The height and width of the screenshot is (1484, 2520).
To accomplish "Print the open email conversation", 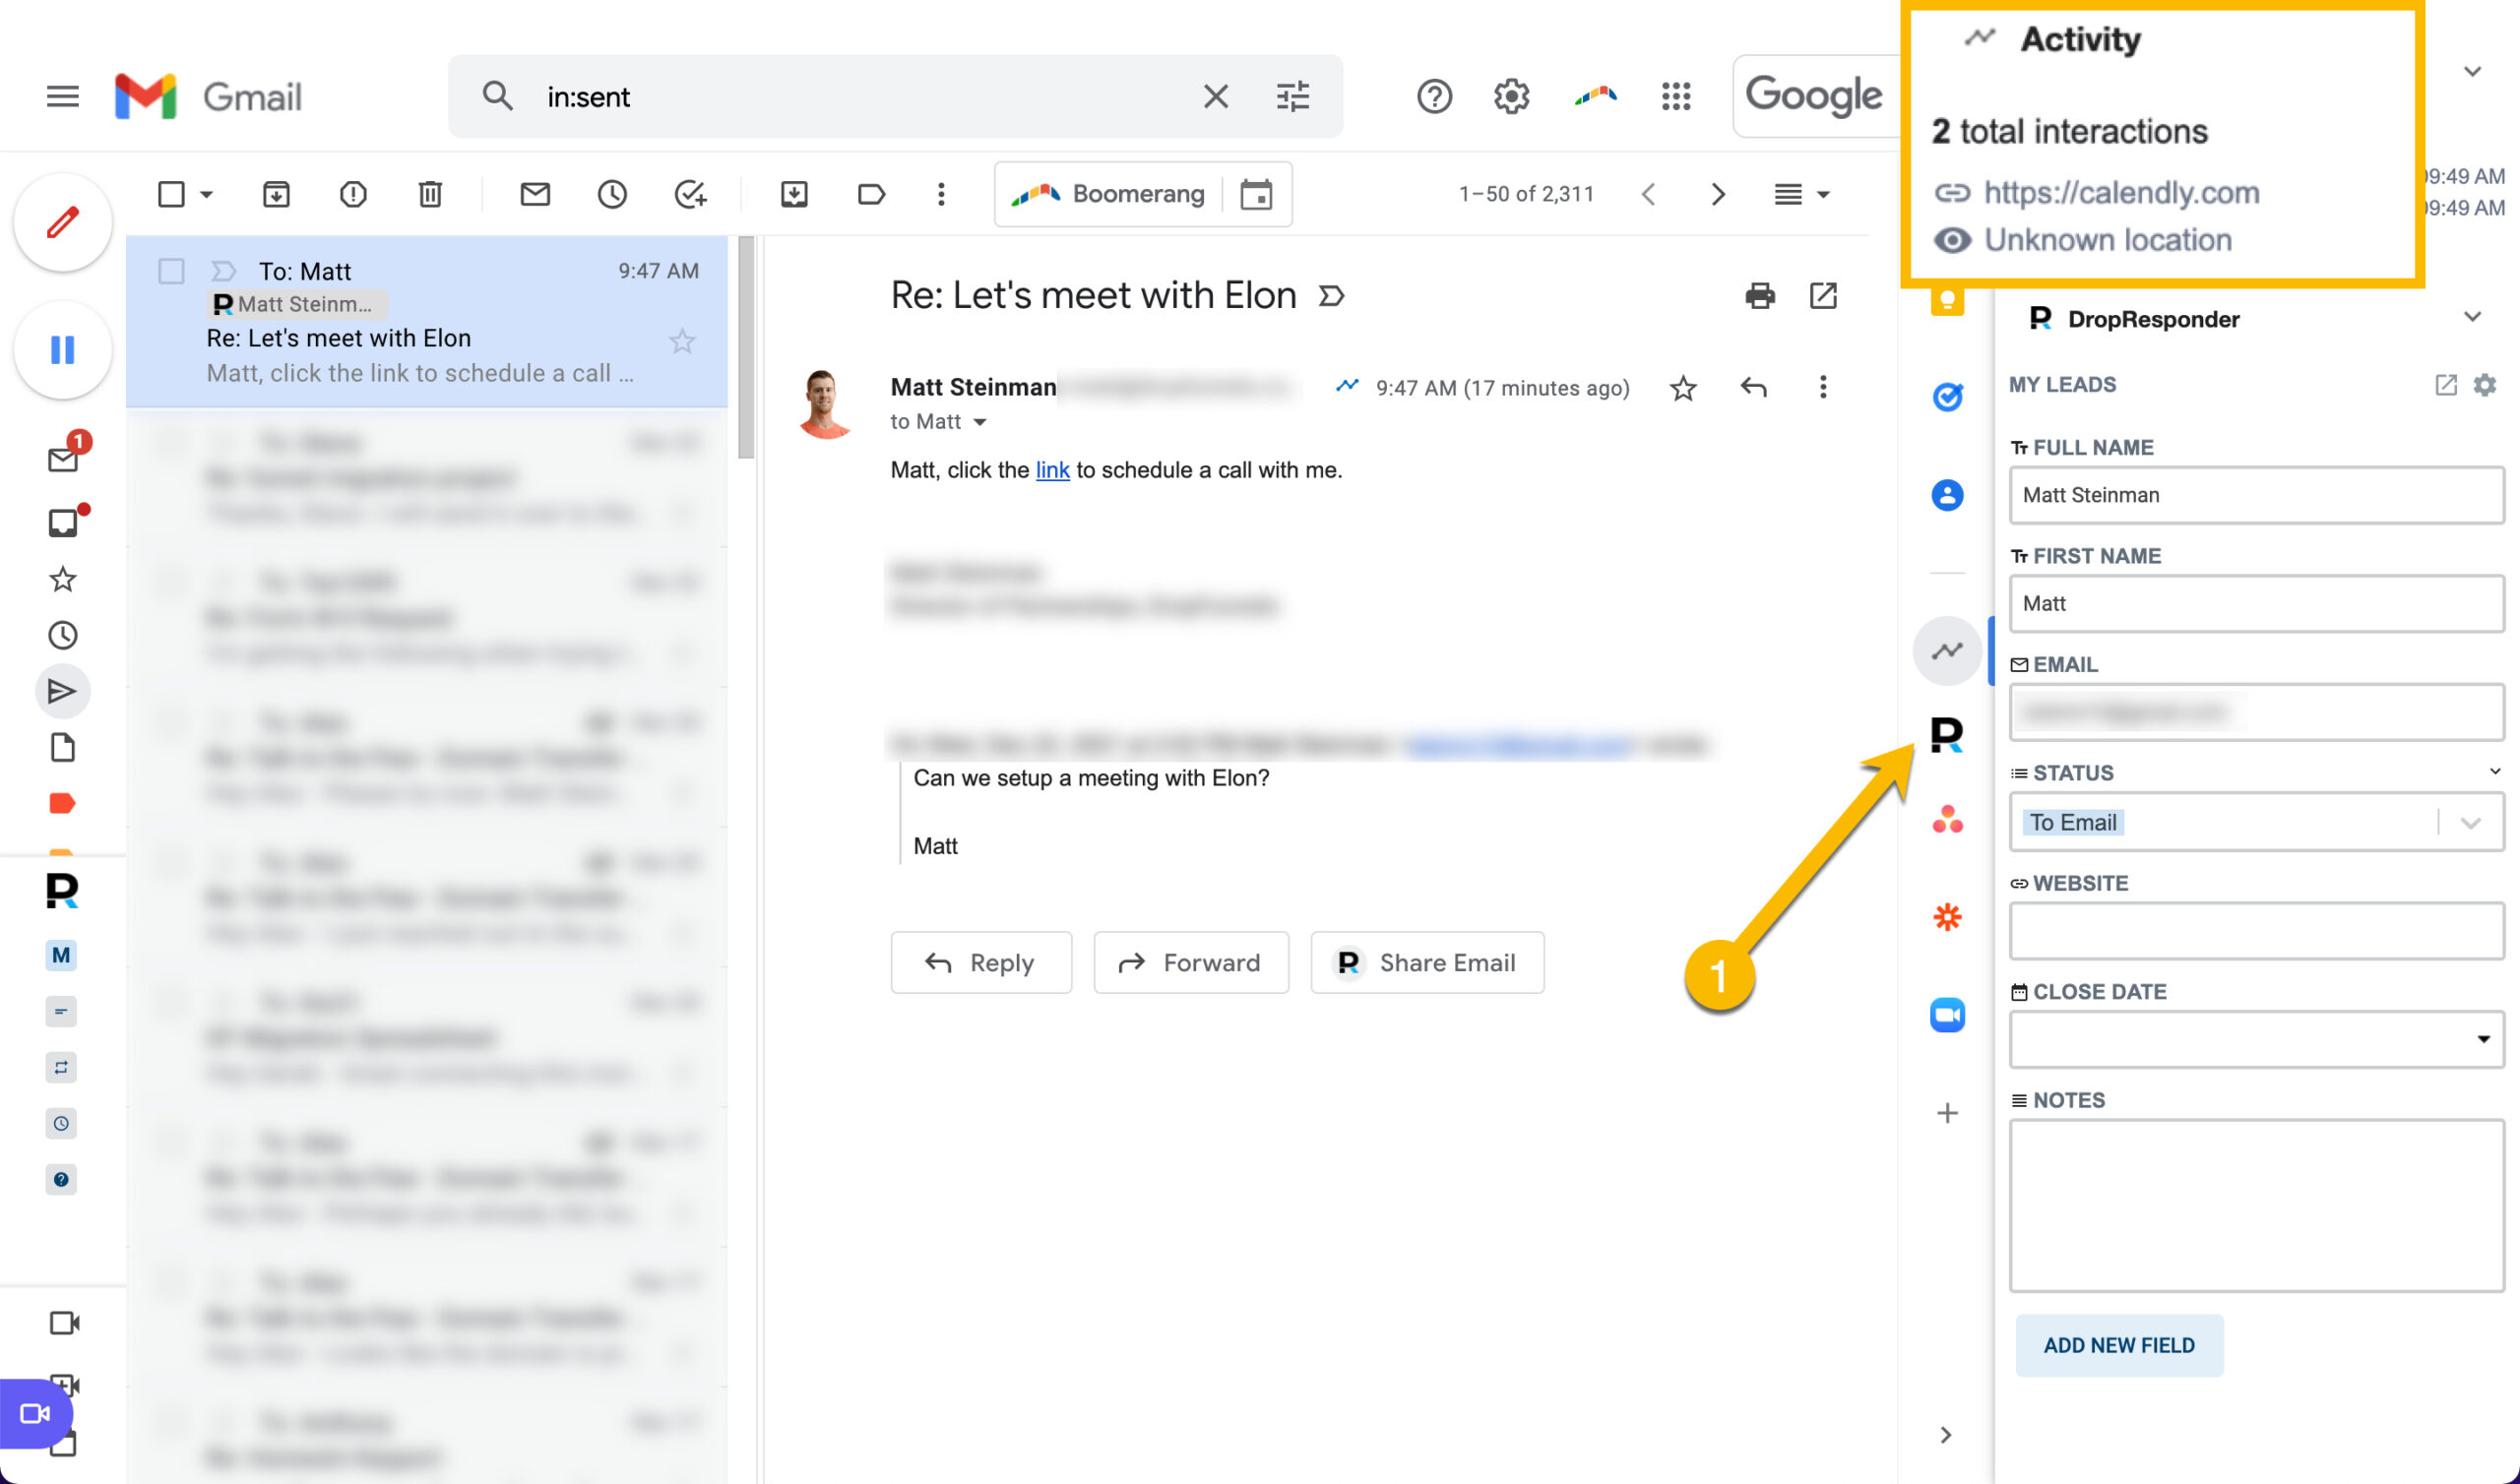I will 1760,296.
